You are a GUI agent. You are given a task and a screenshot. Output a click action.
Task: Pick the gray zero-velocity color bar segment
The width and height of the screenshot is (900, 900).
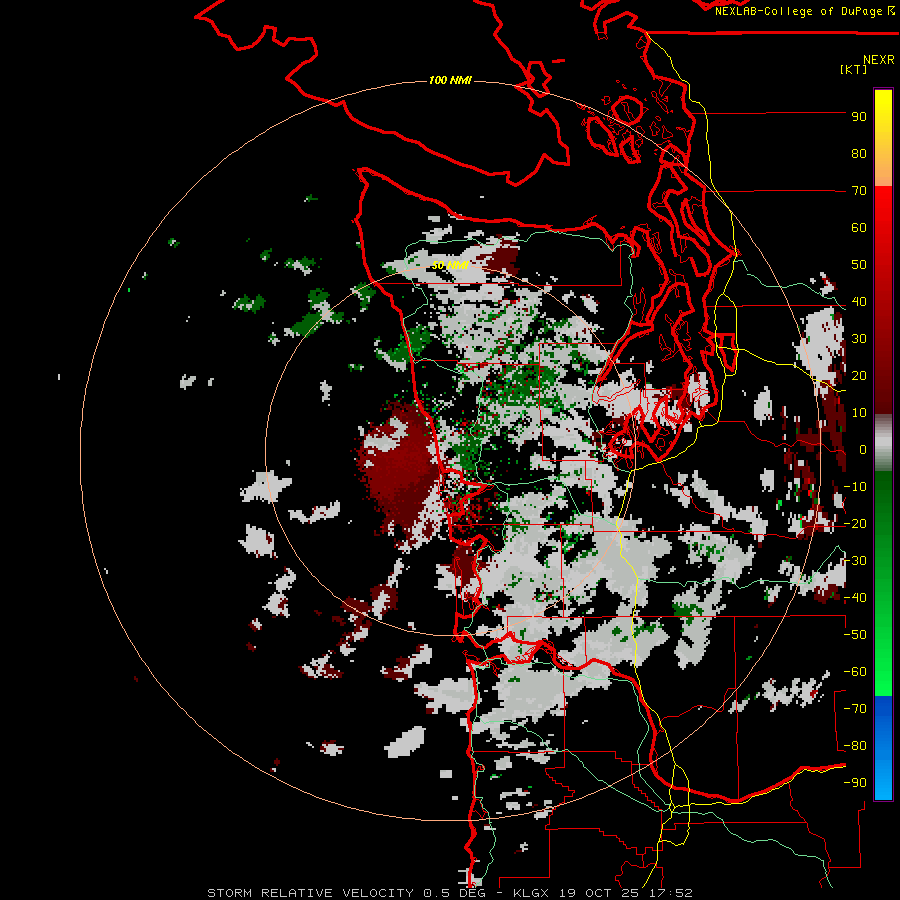(883, 443)
